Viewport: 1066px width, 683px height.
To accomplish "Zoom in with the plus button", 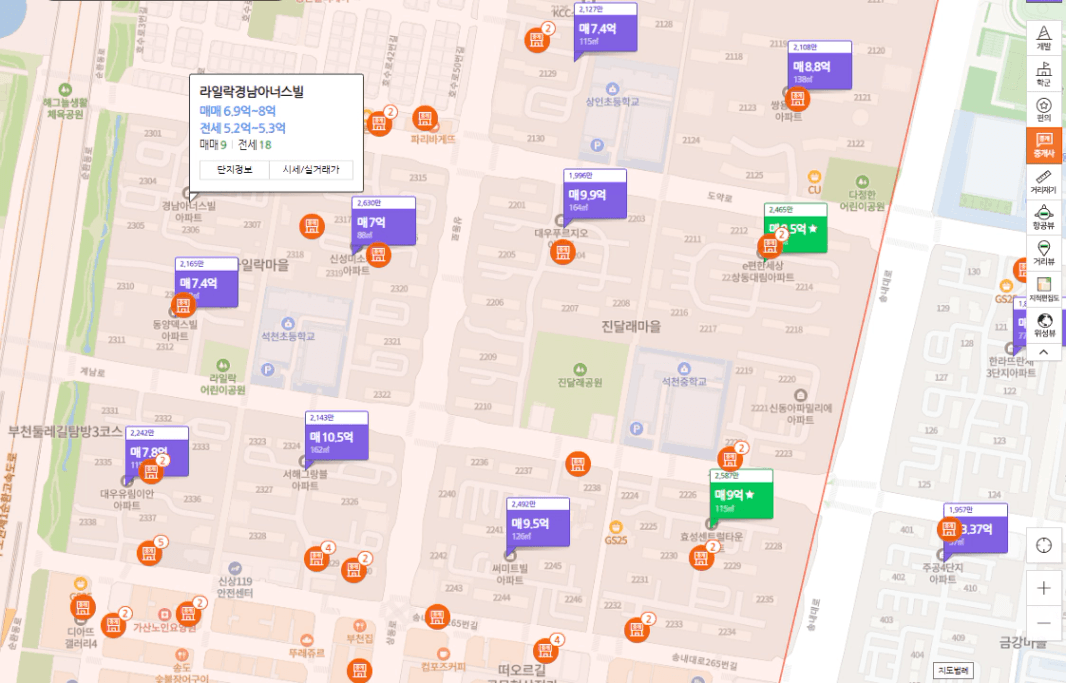I will (x=1044, y=587).
